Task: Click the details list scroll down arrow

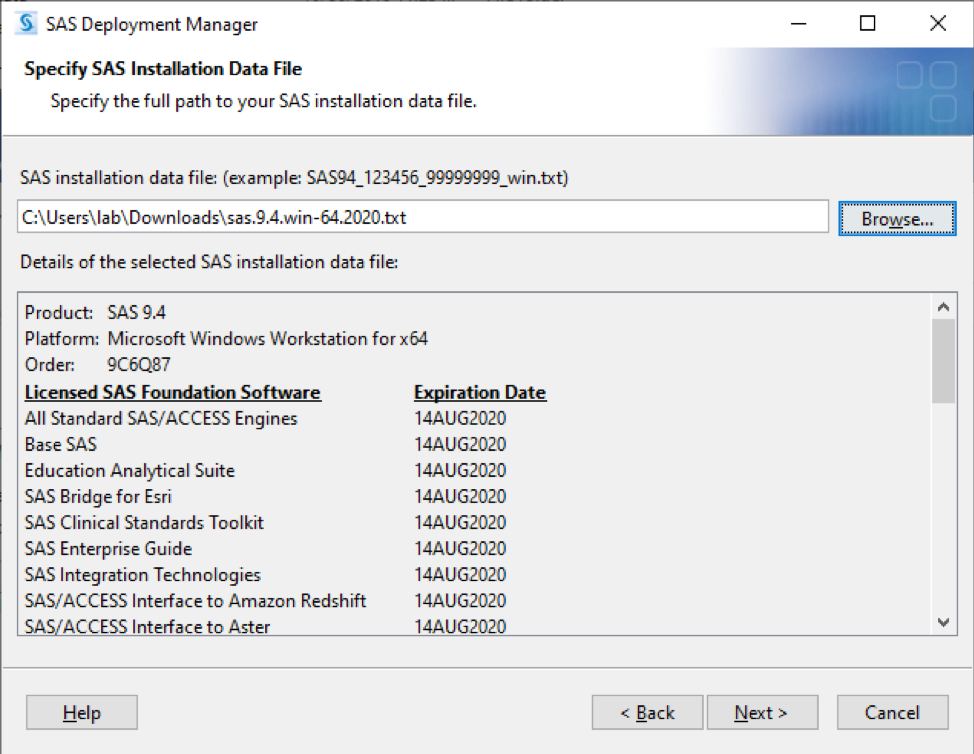Action: tap(943, 622)
